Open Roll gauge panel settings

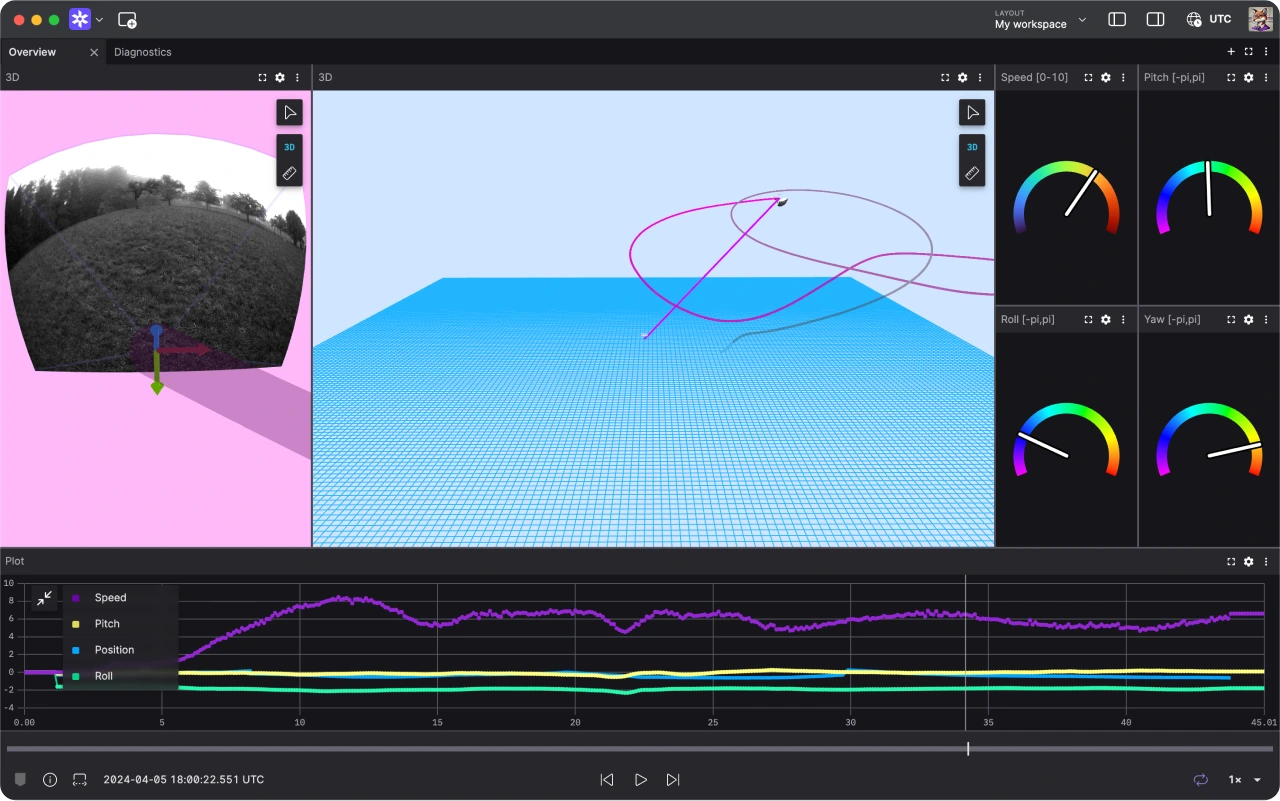point(1106,319)
